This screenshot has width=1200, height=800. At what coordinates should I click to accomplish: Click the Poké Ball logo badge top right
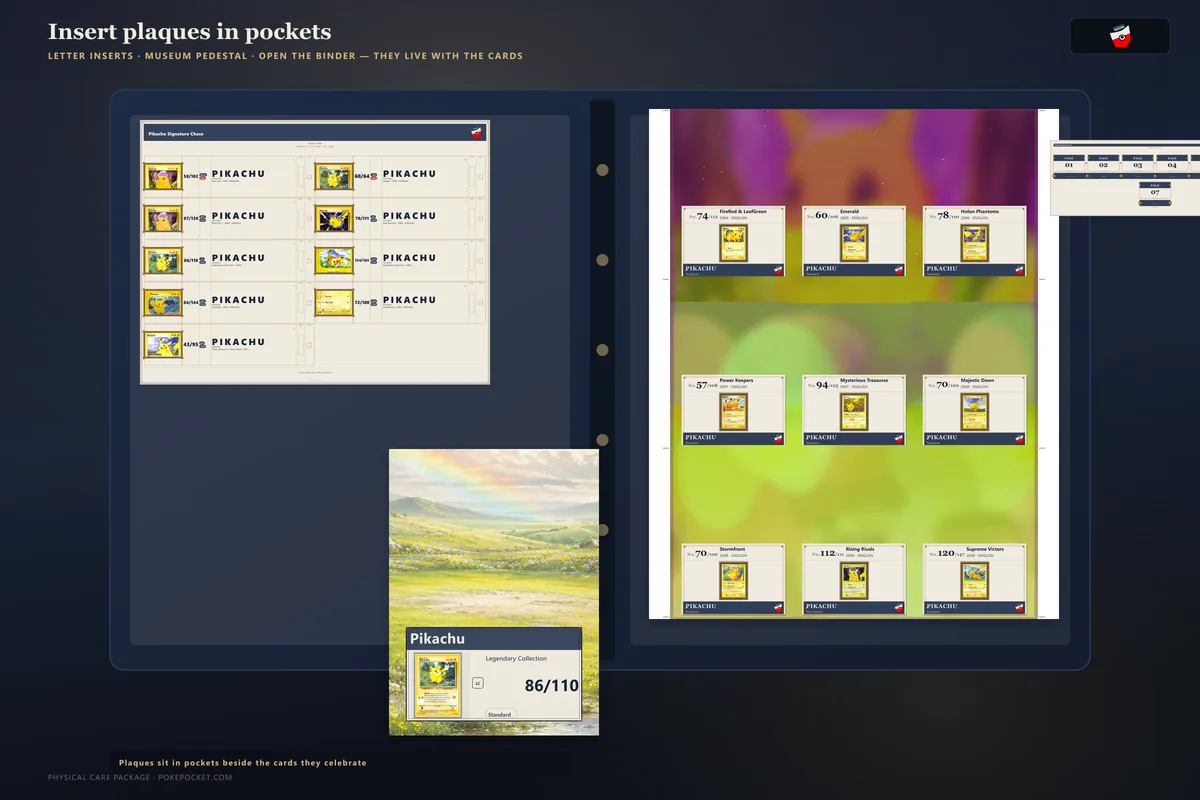1120,36
